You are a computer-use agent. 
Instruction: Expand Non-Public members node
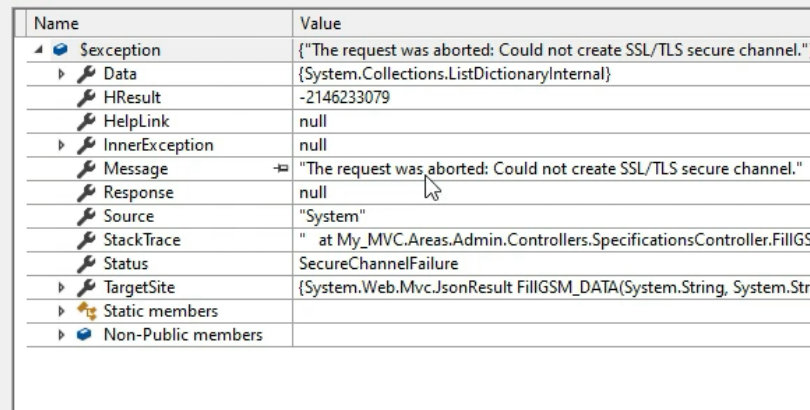61,335
